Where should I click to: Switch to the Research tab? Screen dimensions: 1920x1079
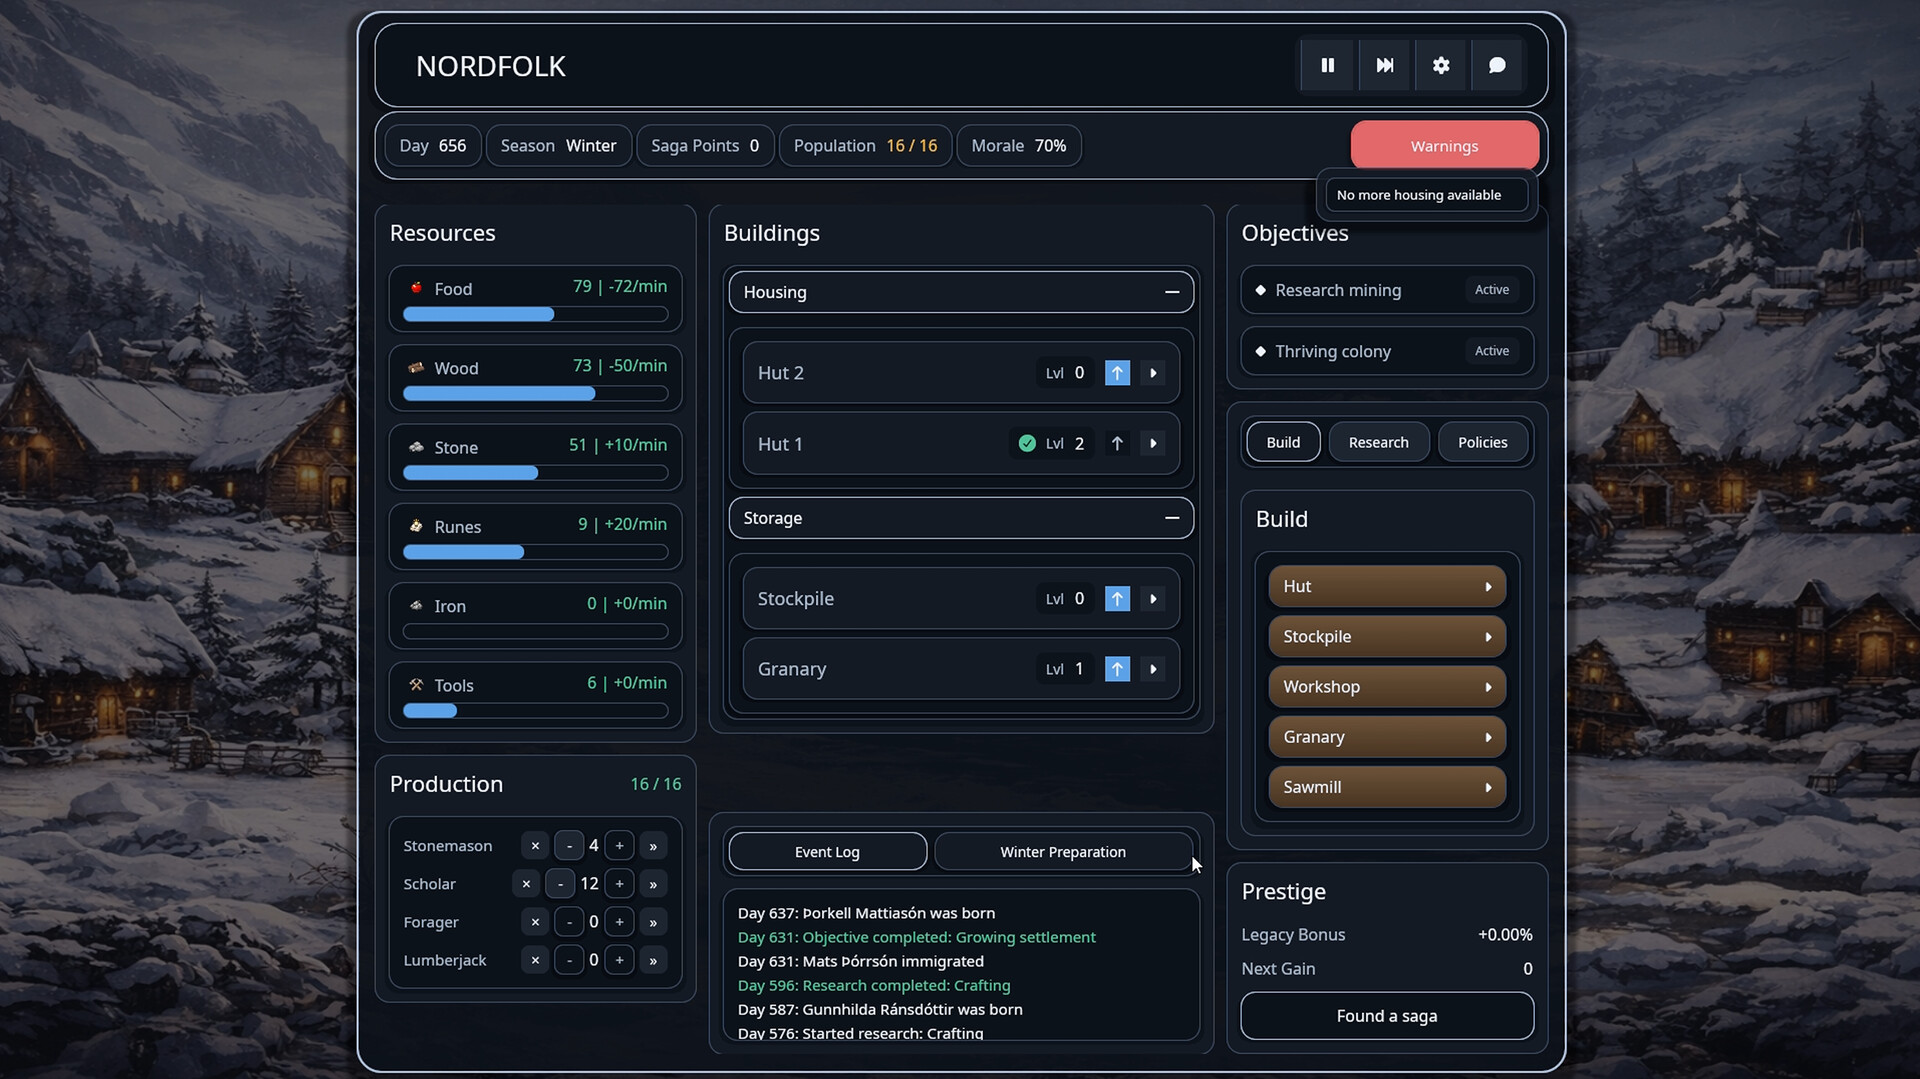[x=1378, y=442]
